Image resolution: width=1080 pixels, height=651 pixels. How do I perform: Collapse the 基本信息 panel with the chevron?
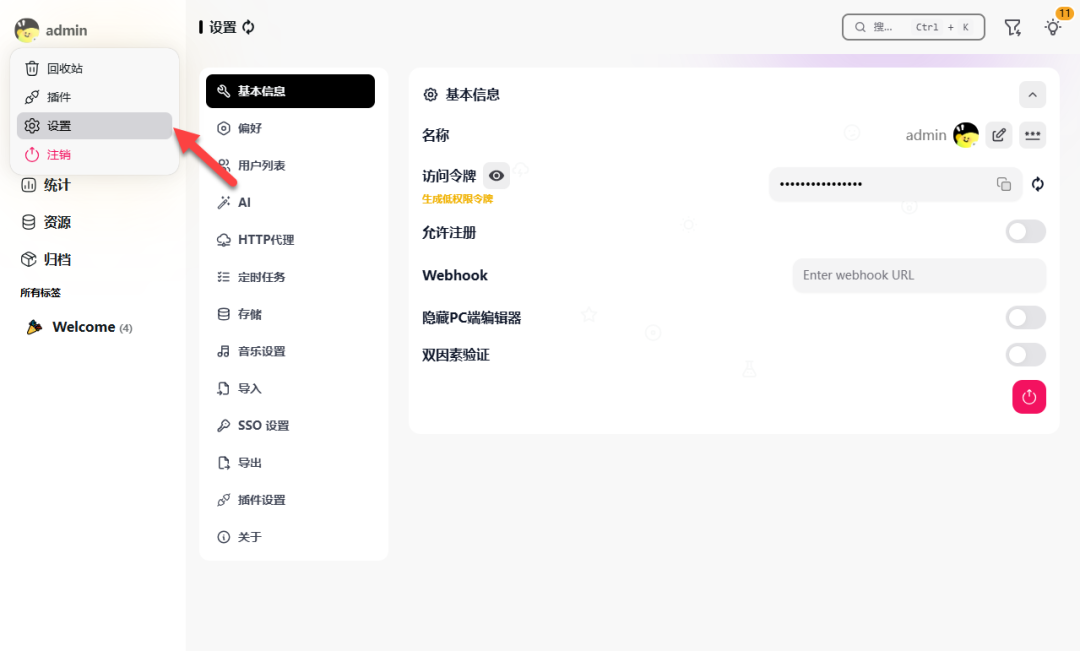pos(1032,95)
